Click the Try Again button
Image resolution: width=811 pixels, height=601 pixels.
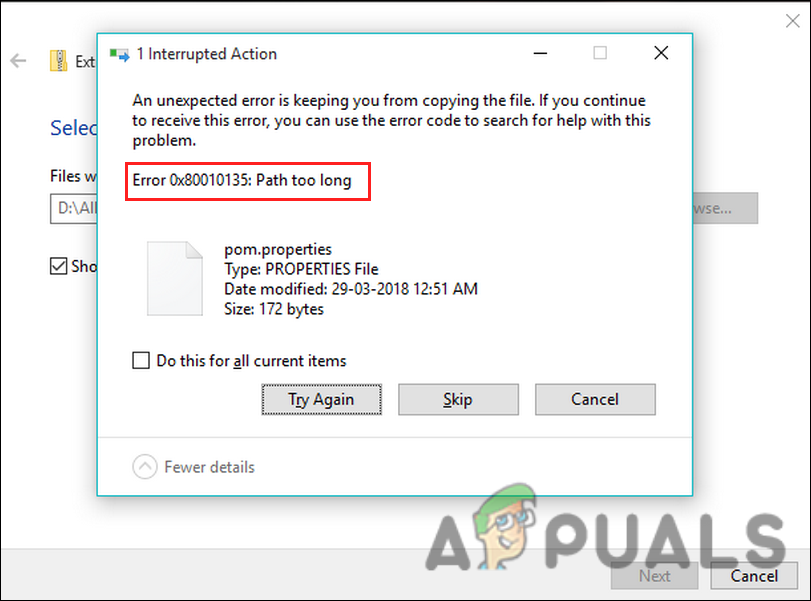321,399
